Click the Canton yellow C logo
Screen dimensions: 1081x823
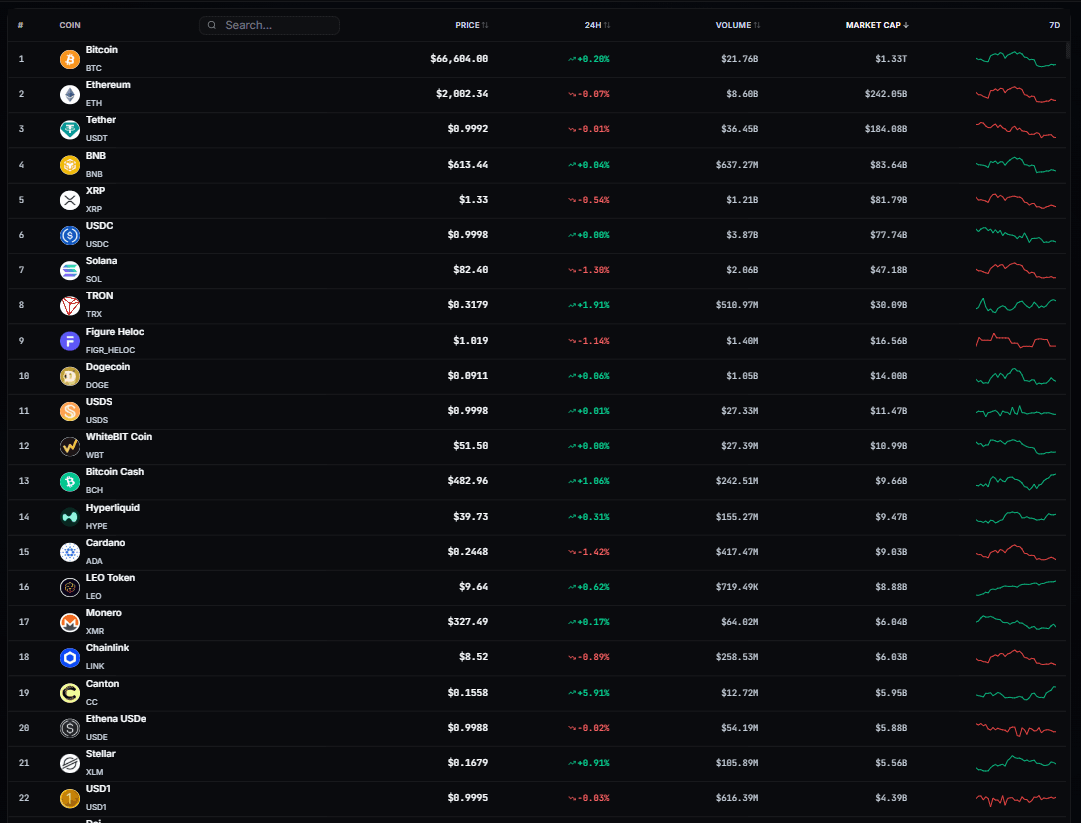70,693
